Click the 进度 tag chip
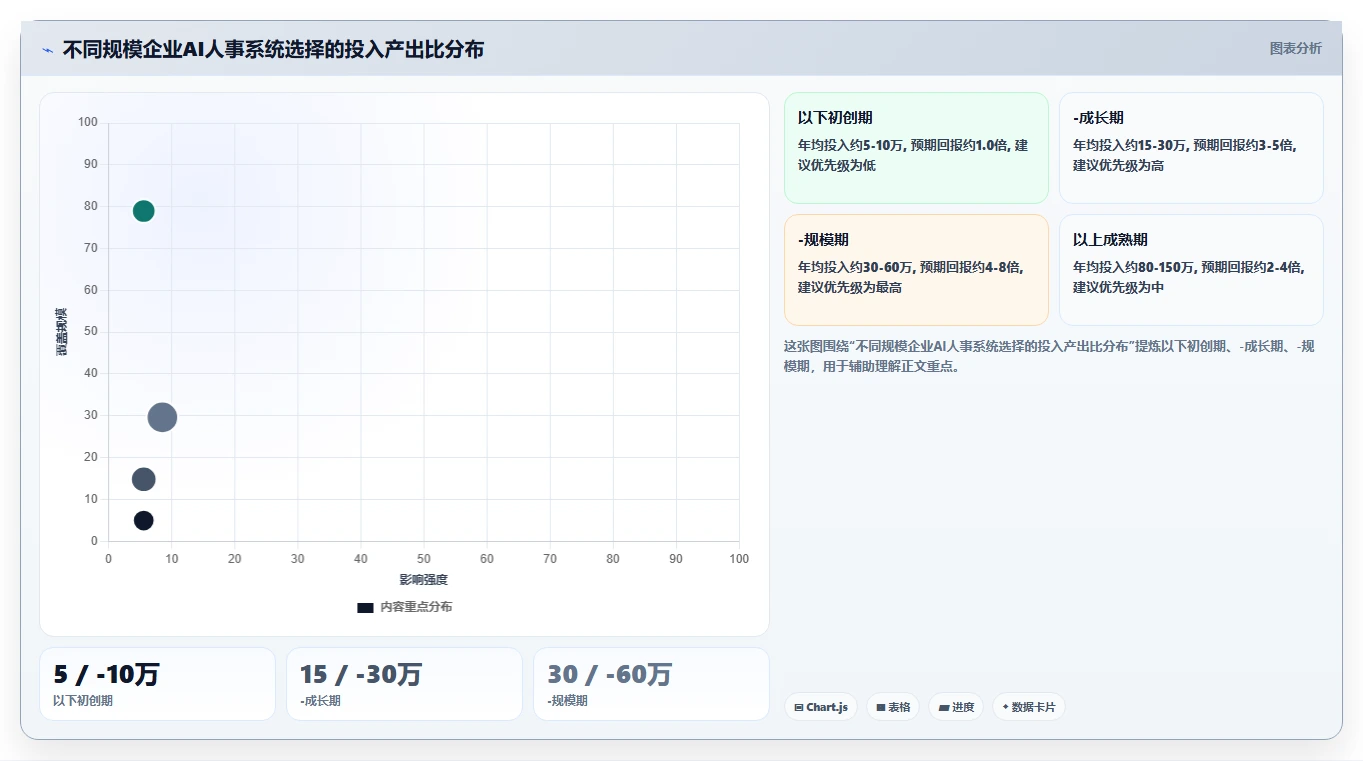Image resolution: width=1363 pixels, height=761 pixels. pyautogui.click(x=956, y=707)
